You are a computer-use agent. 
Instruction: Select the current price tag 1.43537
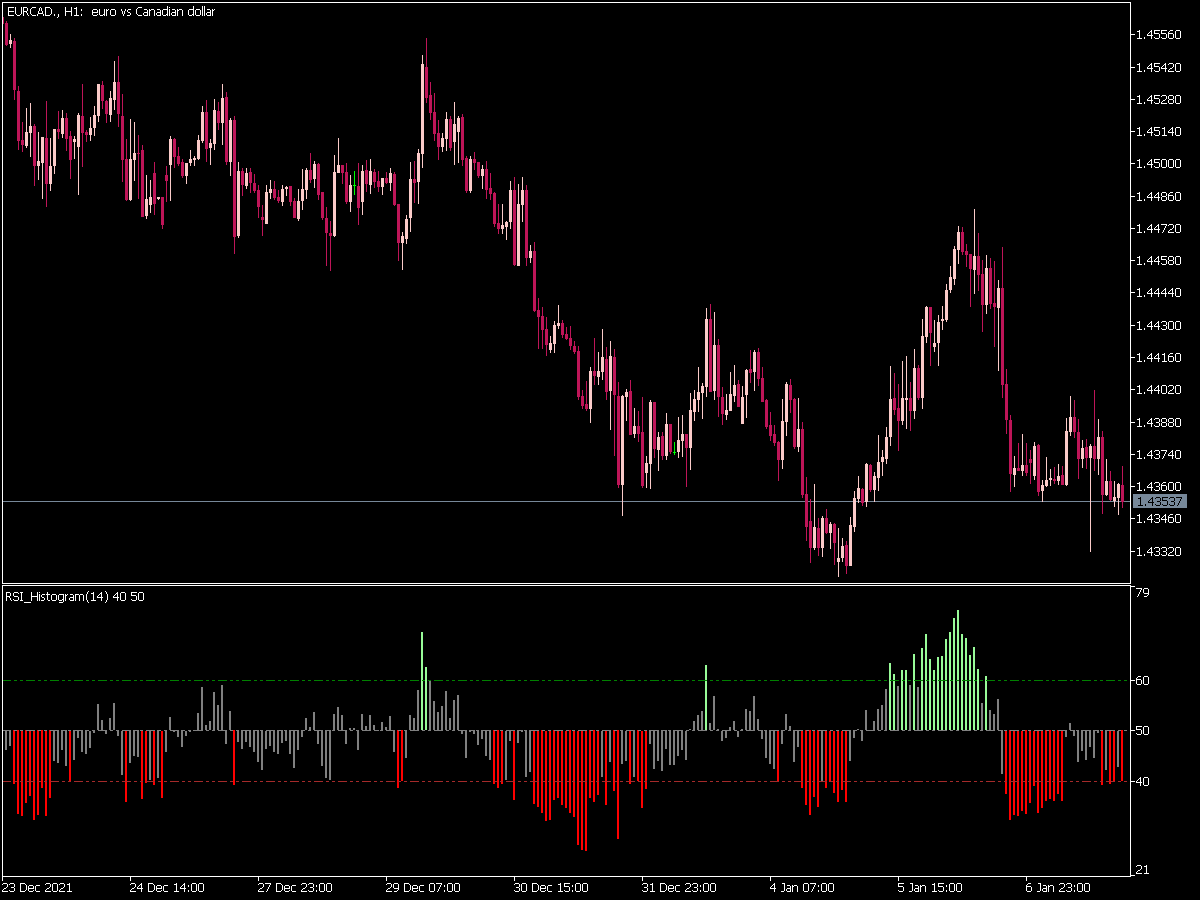[x=1160, y=501]
